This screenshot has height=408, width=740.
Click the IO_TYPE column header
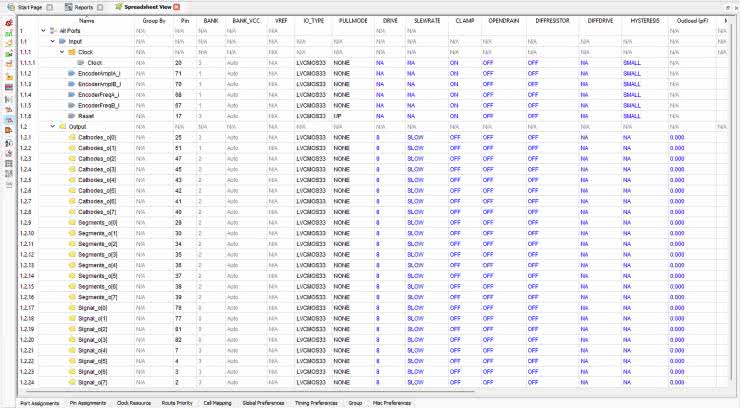pyautogui.click(x=314, y=19)
